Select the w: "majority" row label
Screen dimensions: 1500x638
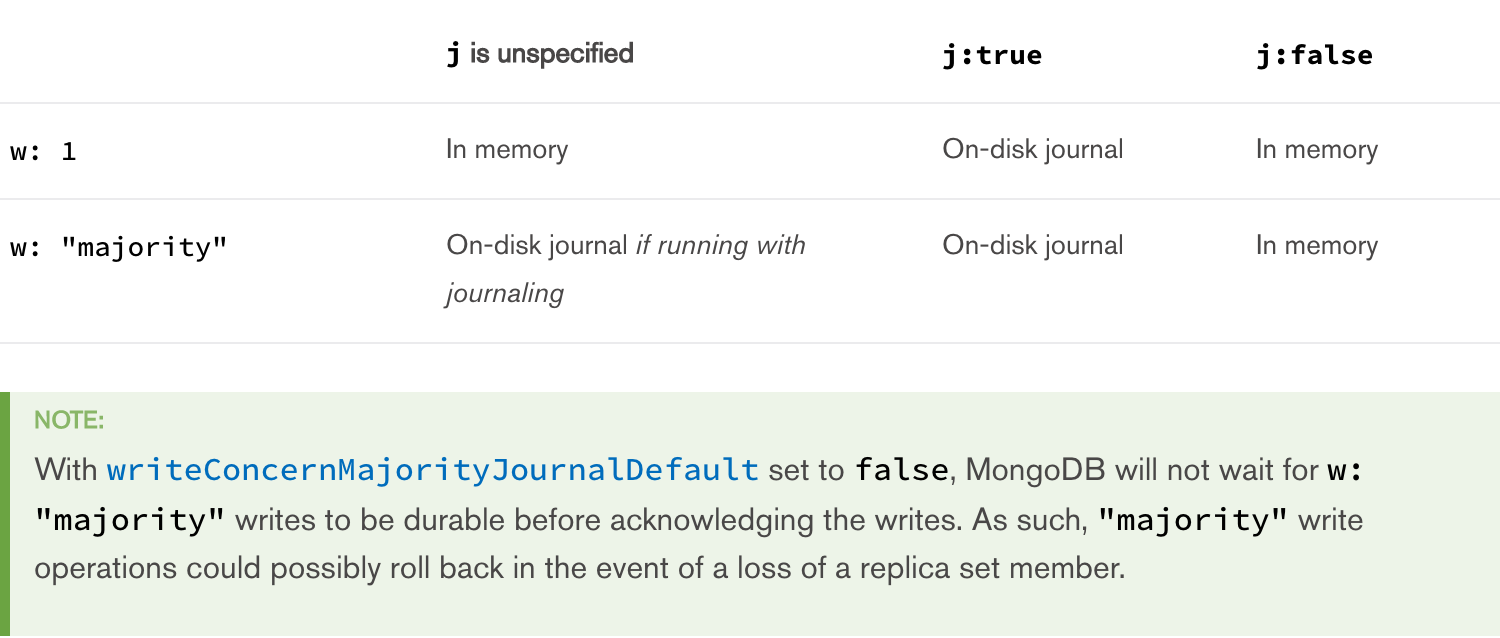click(x=119, y=248)
